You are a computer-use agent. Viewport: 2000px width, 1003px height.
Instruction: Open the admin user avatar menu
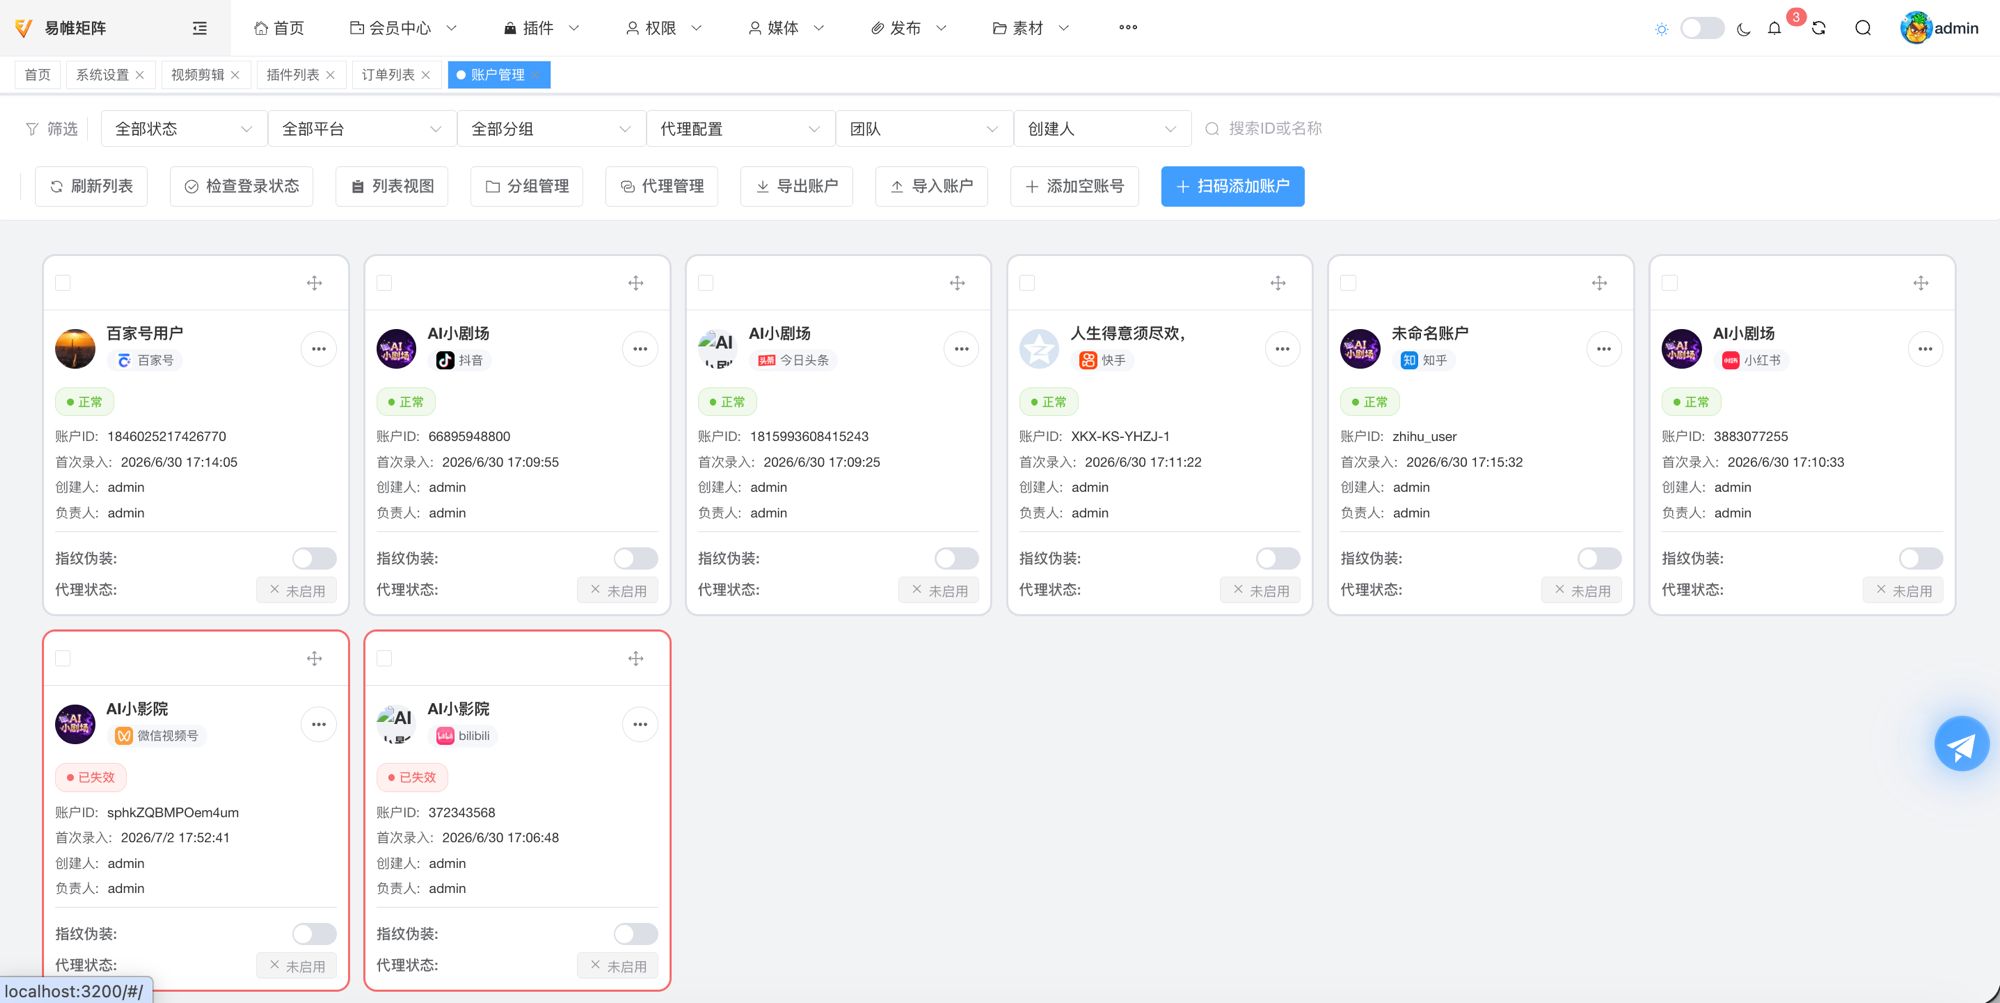pyautogui.click(x=1940, y=28)
